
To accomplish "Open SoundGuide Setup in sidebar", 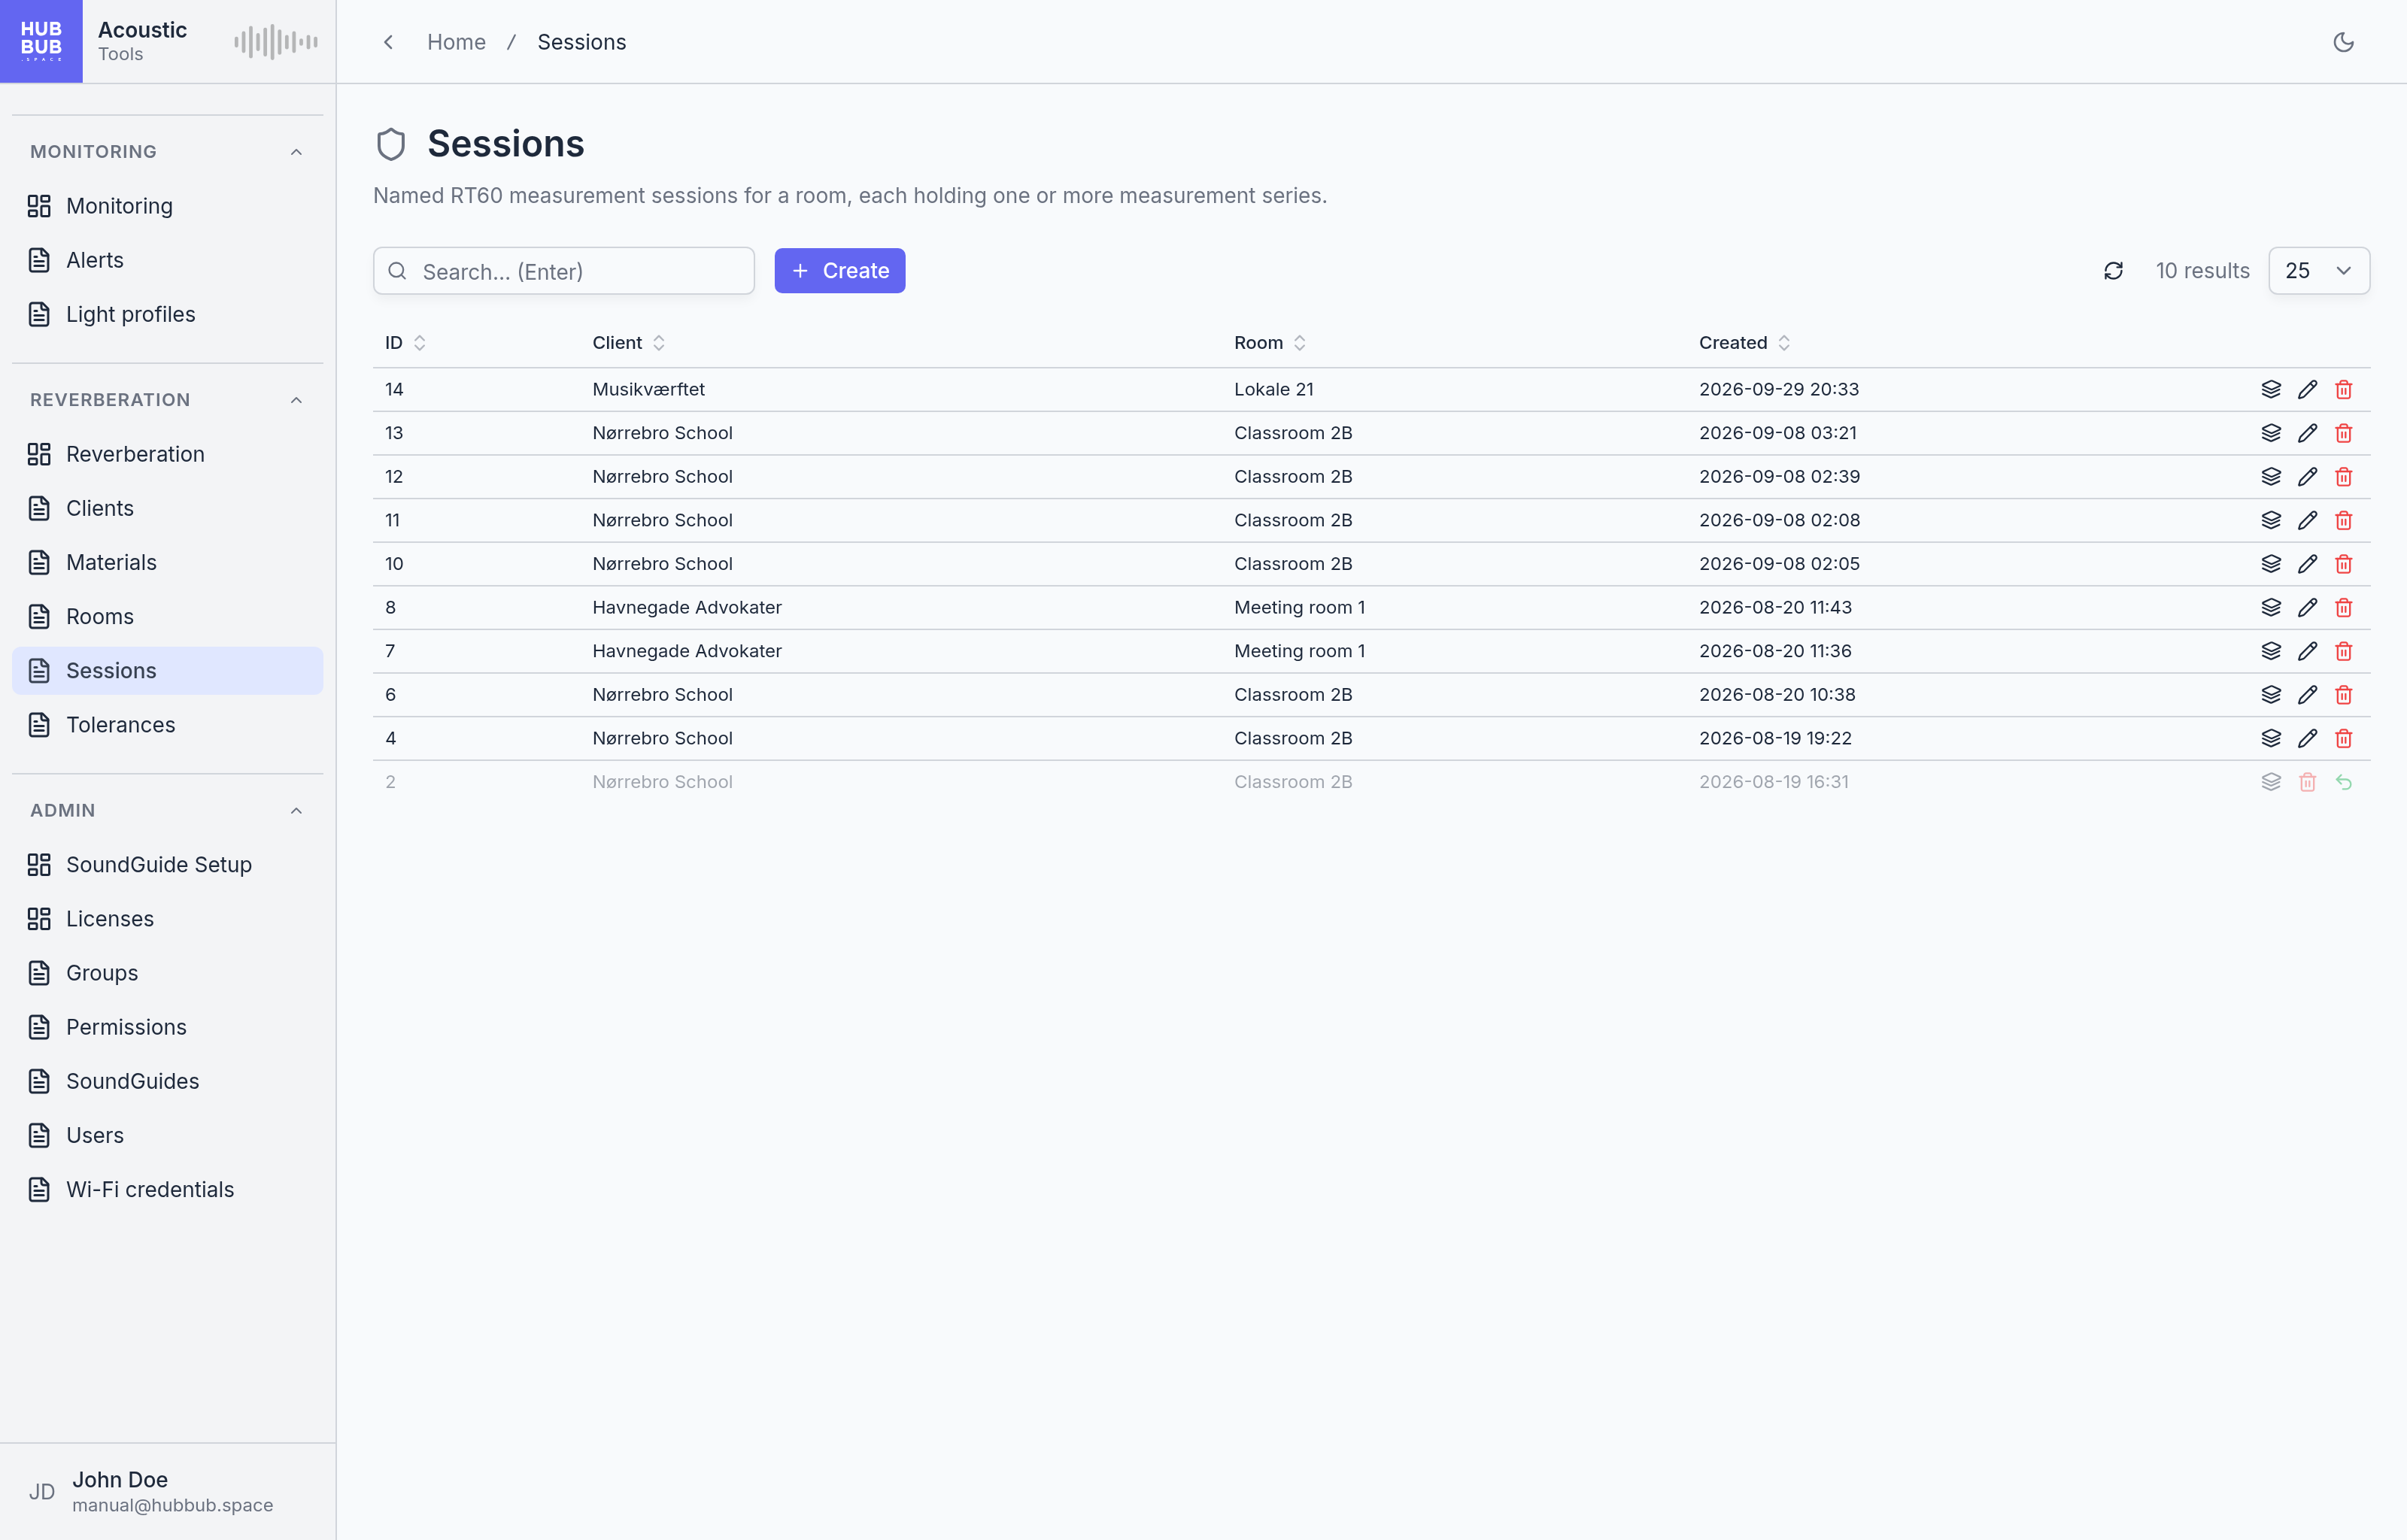I will (167, 865).
